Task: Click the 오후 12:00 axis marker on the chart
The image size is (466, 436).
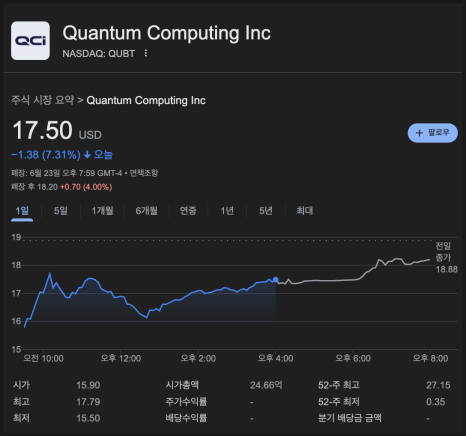Action: click(x=121, y=358)
